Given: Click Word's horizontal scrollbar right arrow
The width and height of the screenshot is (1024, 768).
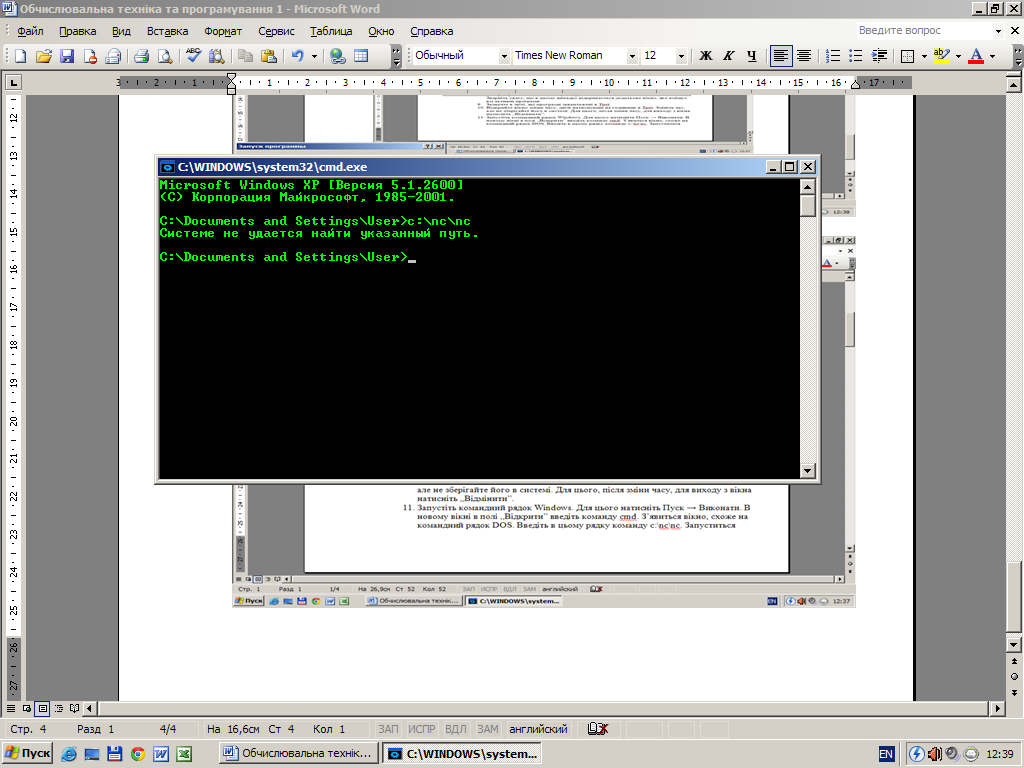Looking at the screenshot, I should pos(997,708).
